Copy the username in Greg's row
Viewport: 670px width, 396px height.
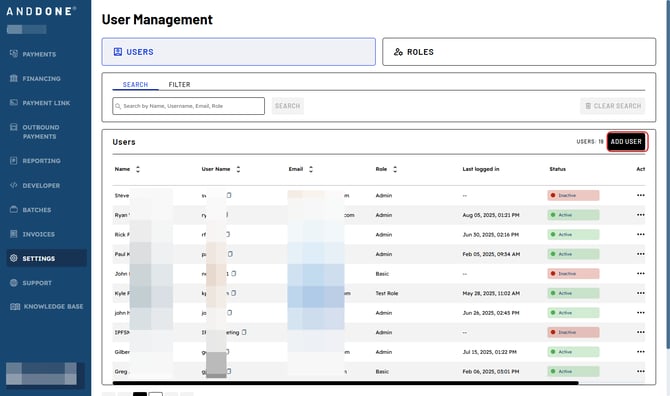(x=229, y=372)
